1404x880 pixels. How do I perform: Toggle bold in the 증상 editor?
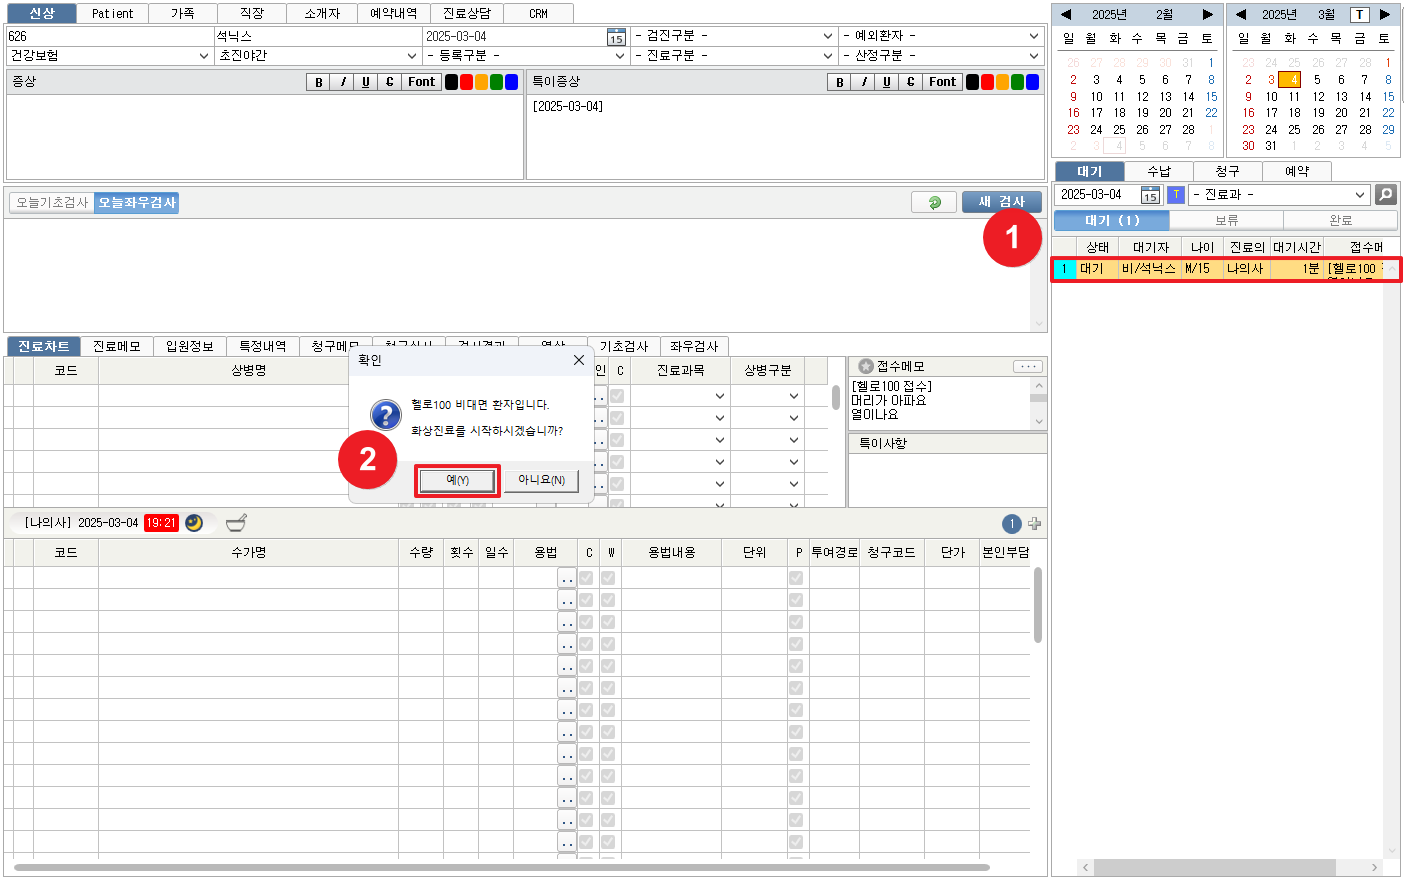(x=318, y=82)
